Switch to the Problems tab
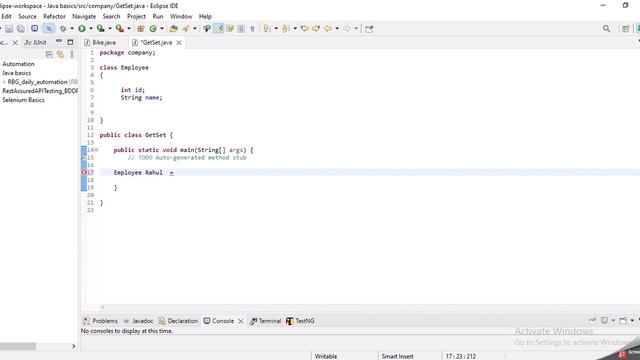The width and height of the screenshot is (640, 360). pyautogui.click(x=100, y=321)
